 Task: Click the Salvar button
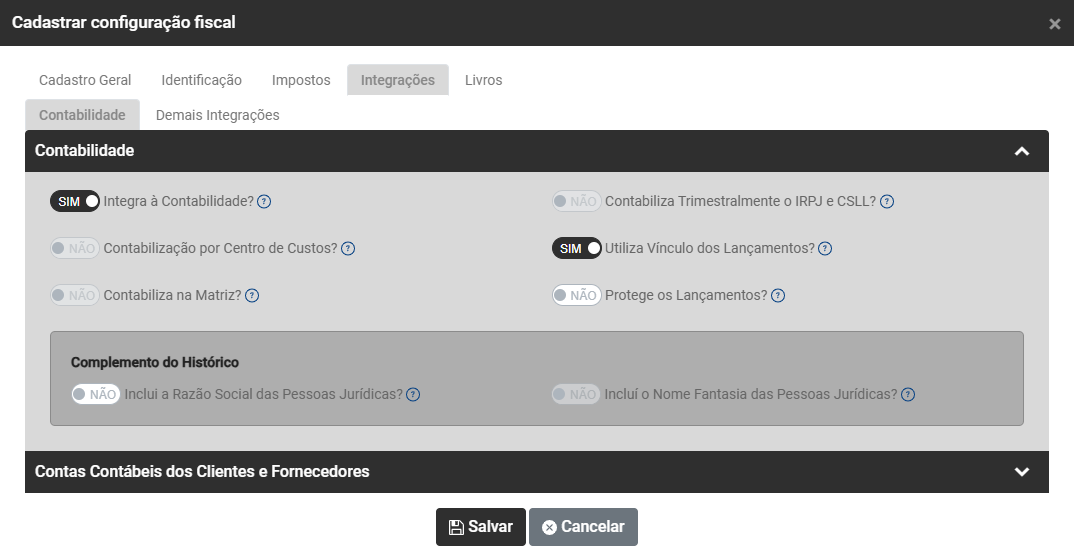tap(481, 527)
